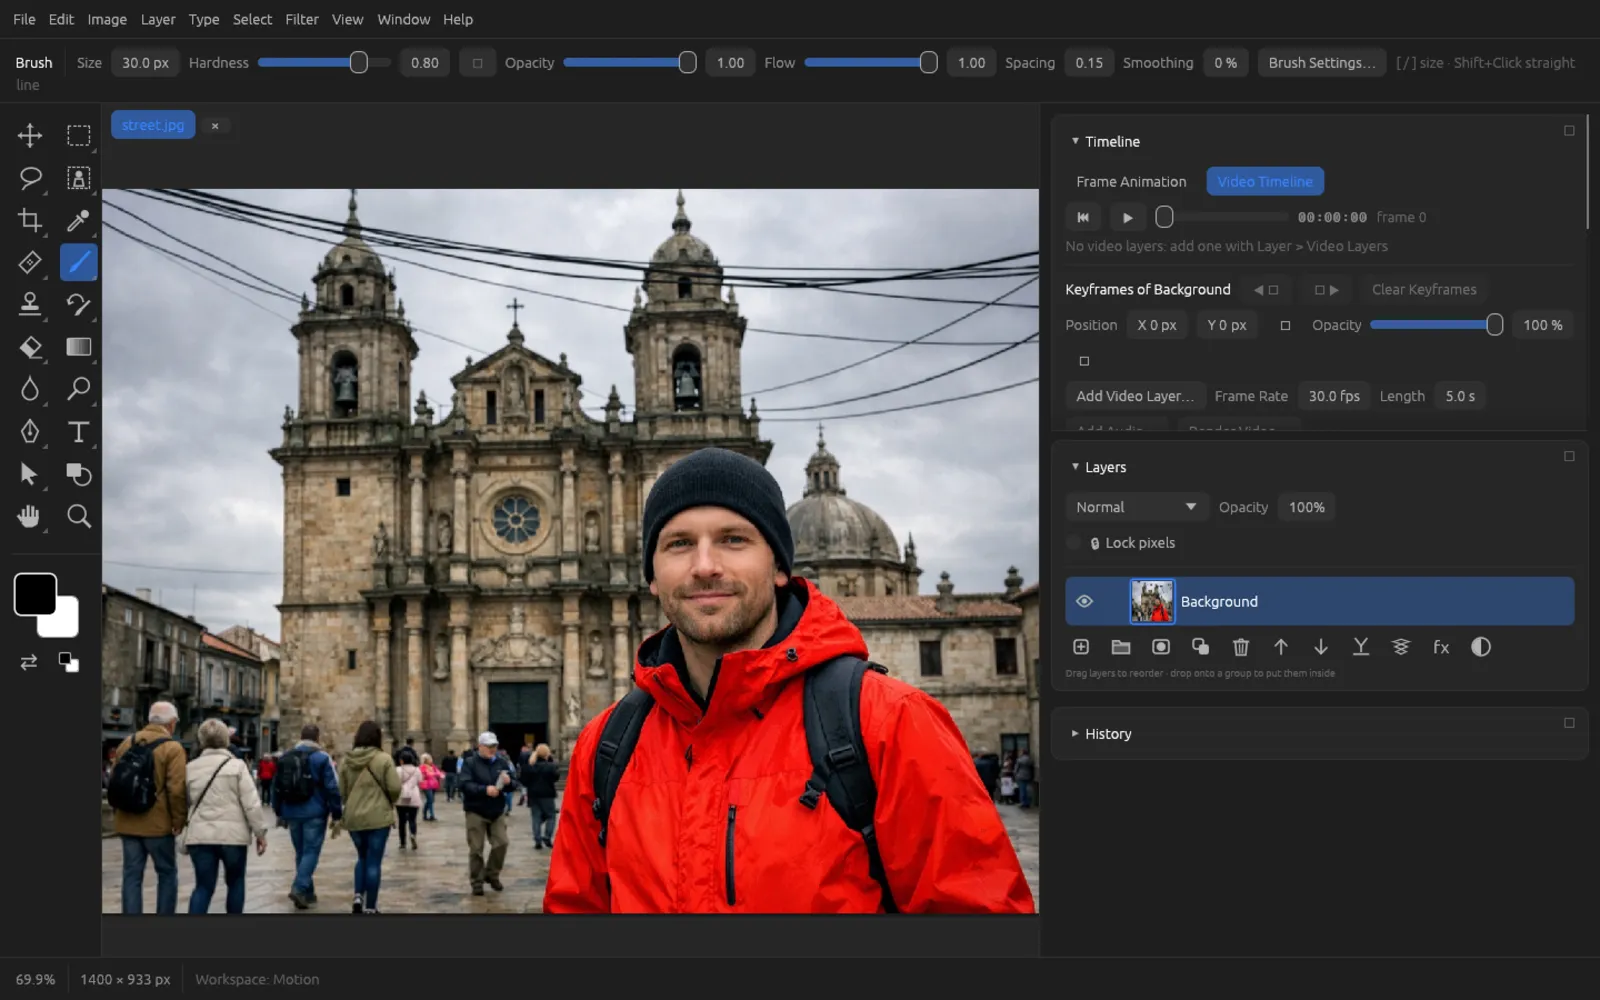Screen dimensions: 1600x1000
Task: Play the timeline
Action: [1127, 217]
